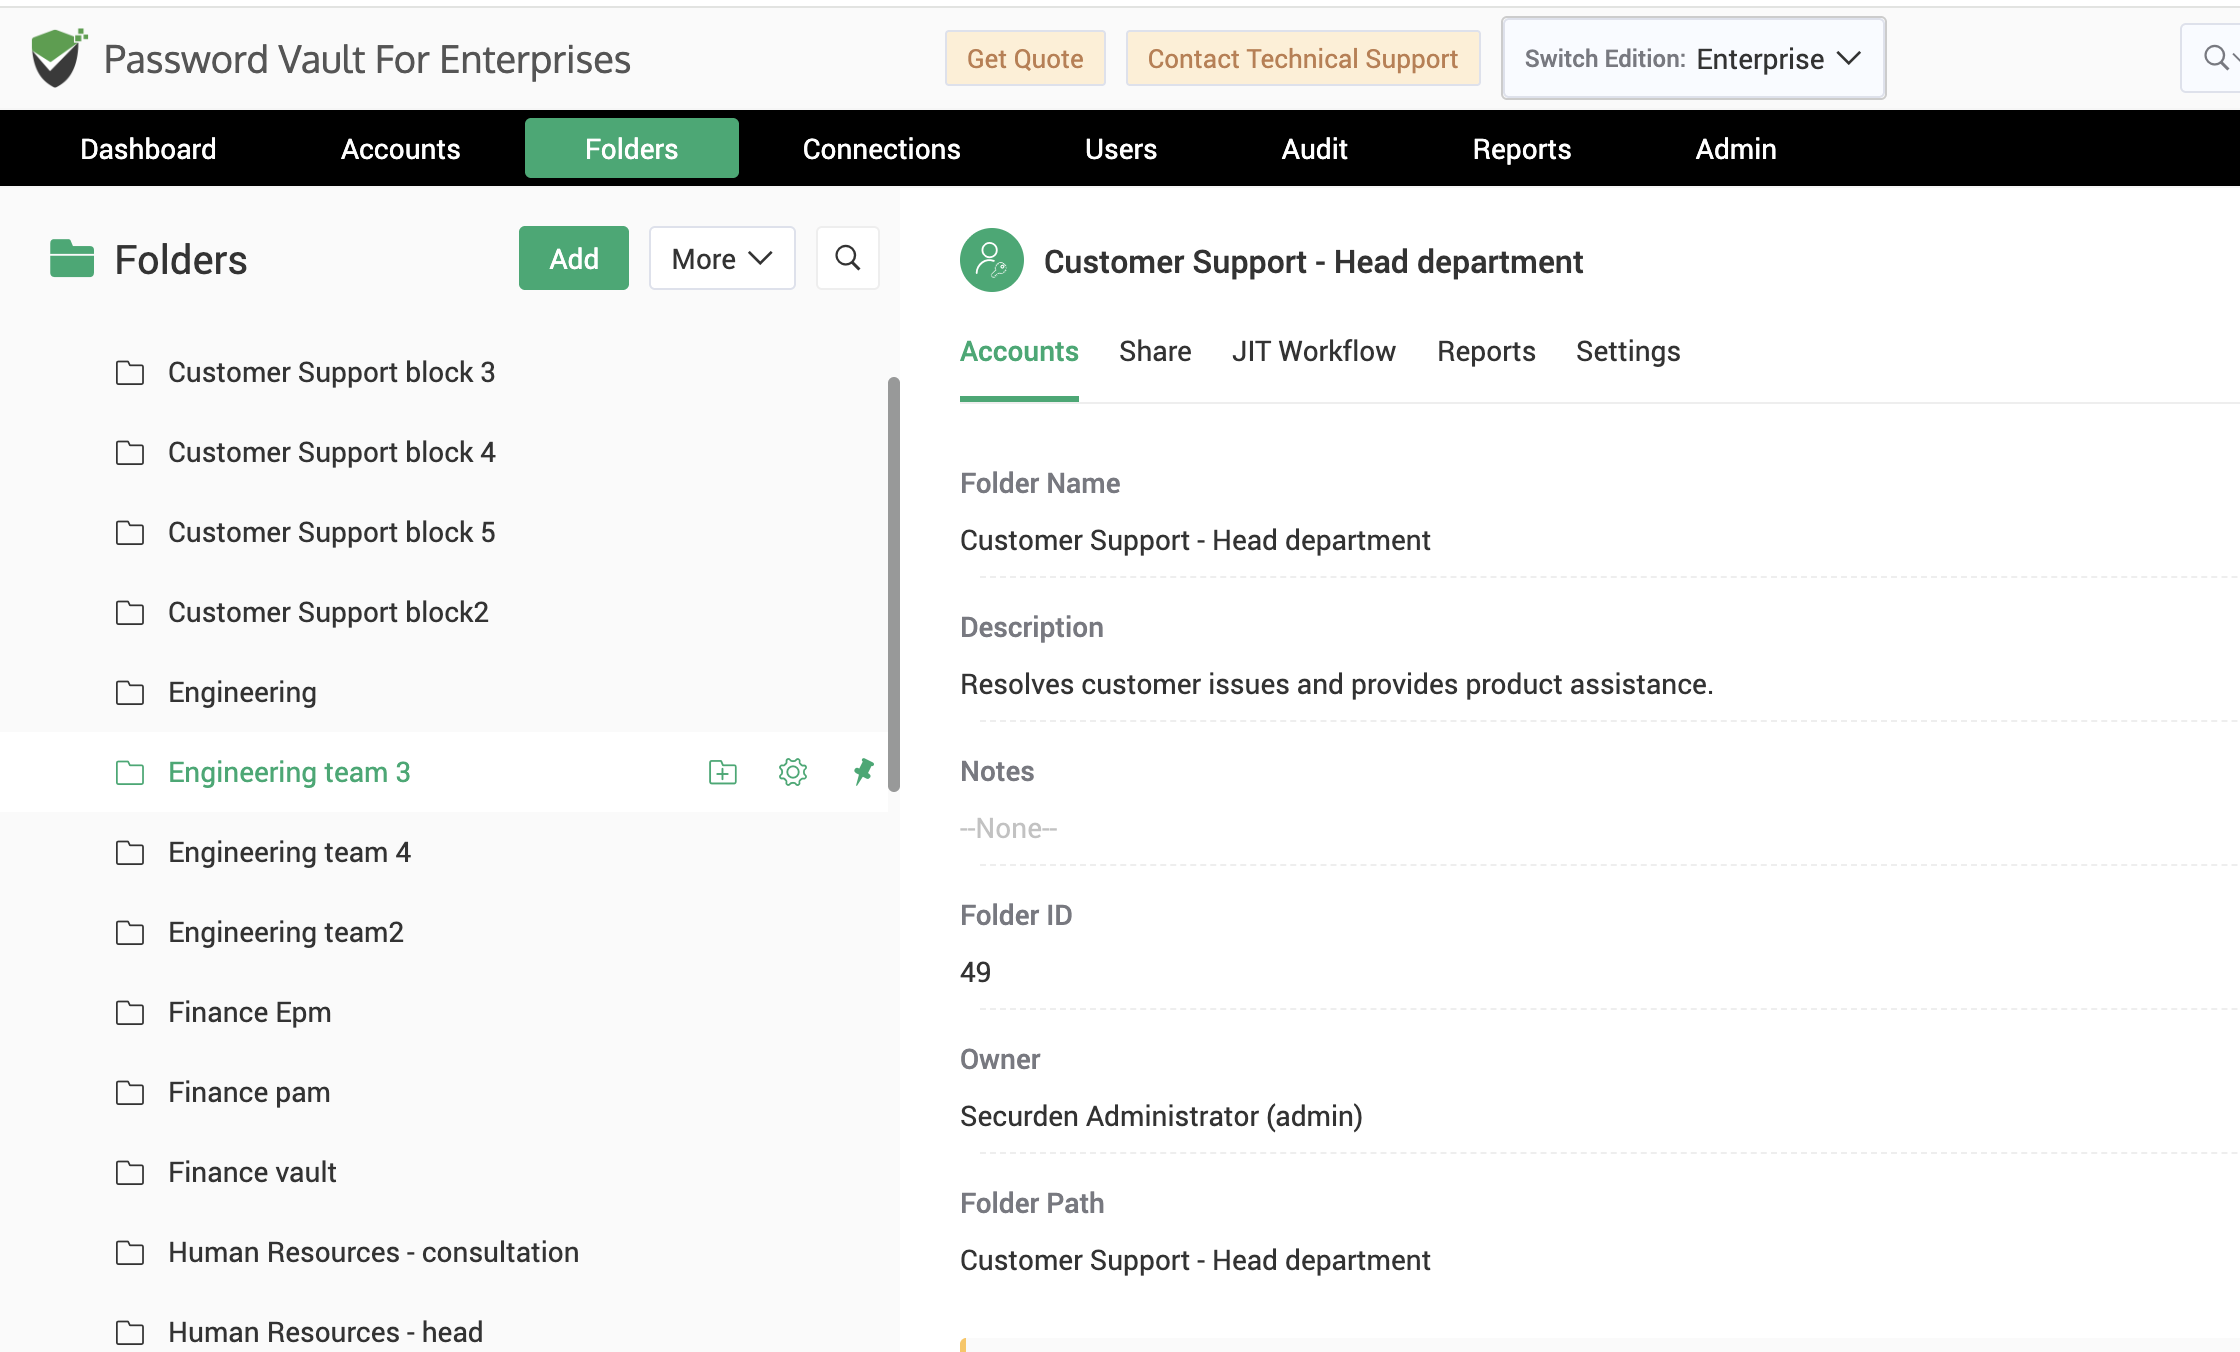This screenshot has height=1352, width=2240.
Task: Select the Customer Support block 5 folder
Action: (x=332, y=532)
